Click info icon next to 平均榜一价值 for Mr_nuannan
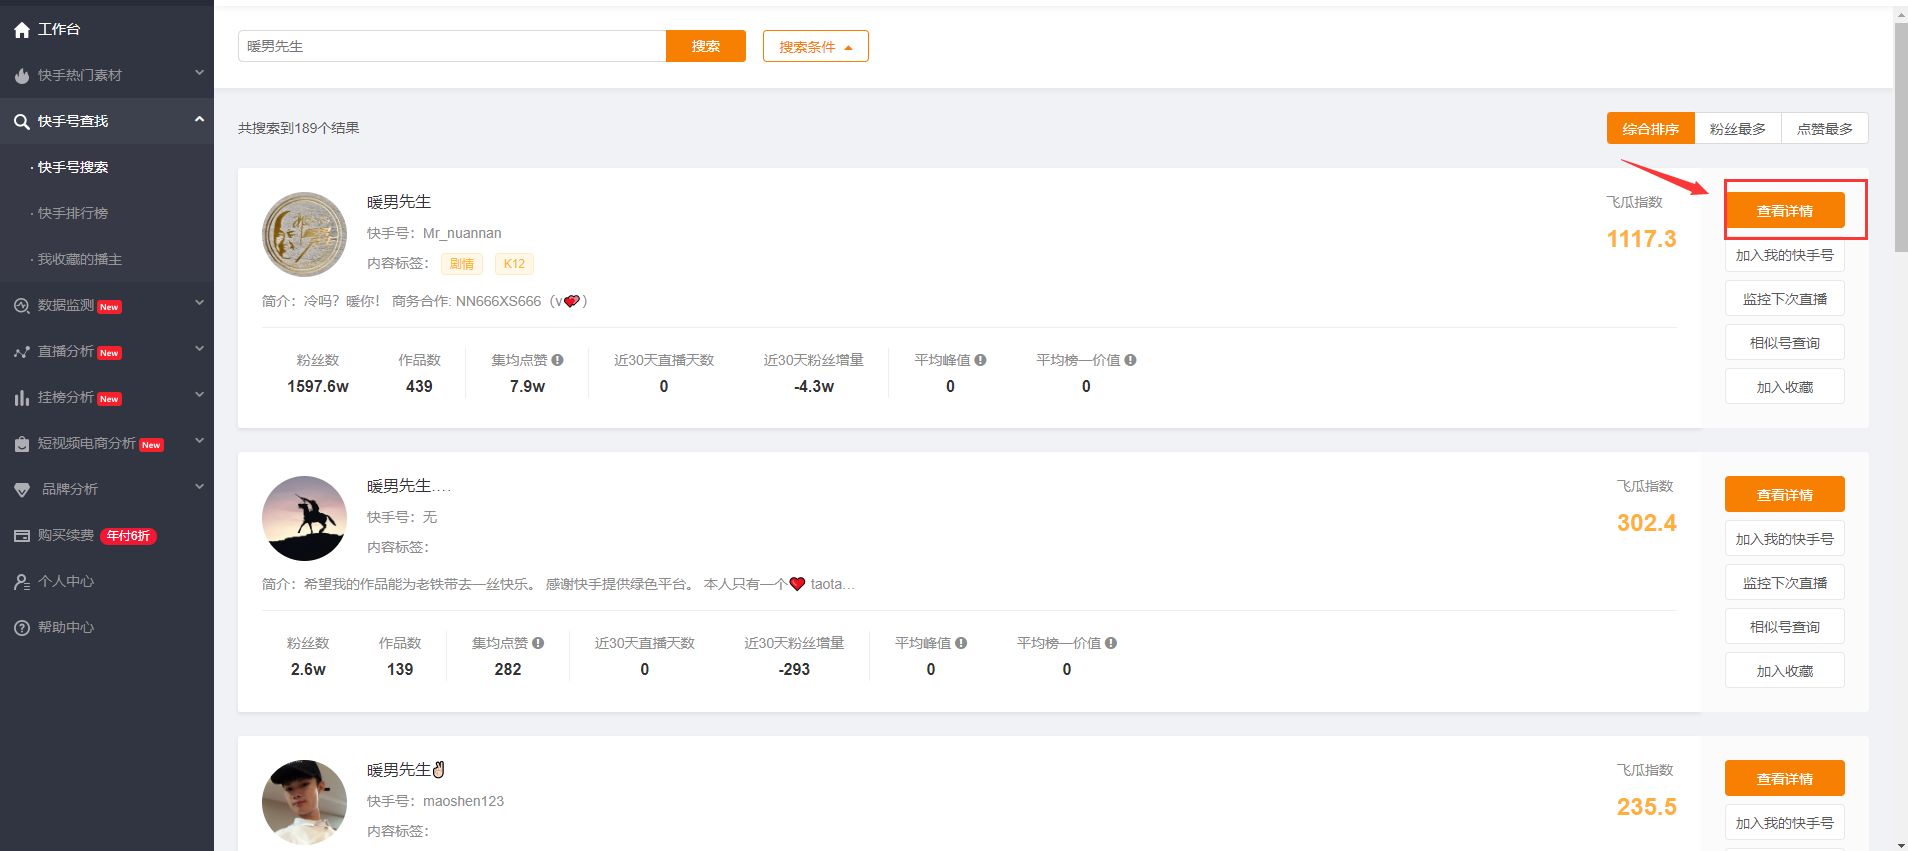This screenshot has width=1908, height=851. tap(1130, 360)
